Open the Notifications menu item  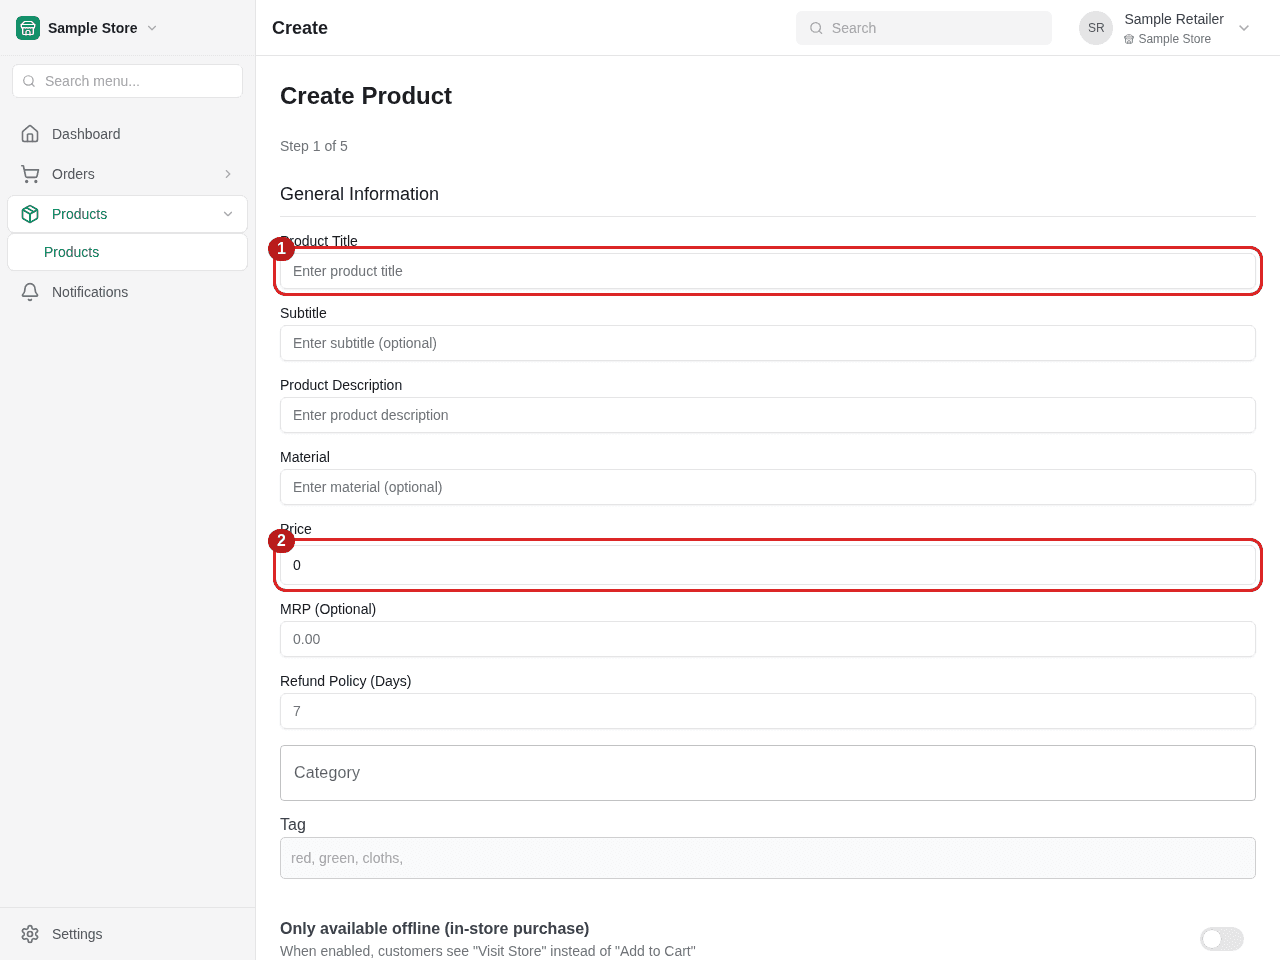click(x=127, y=292)
